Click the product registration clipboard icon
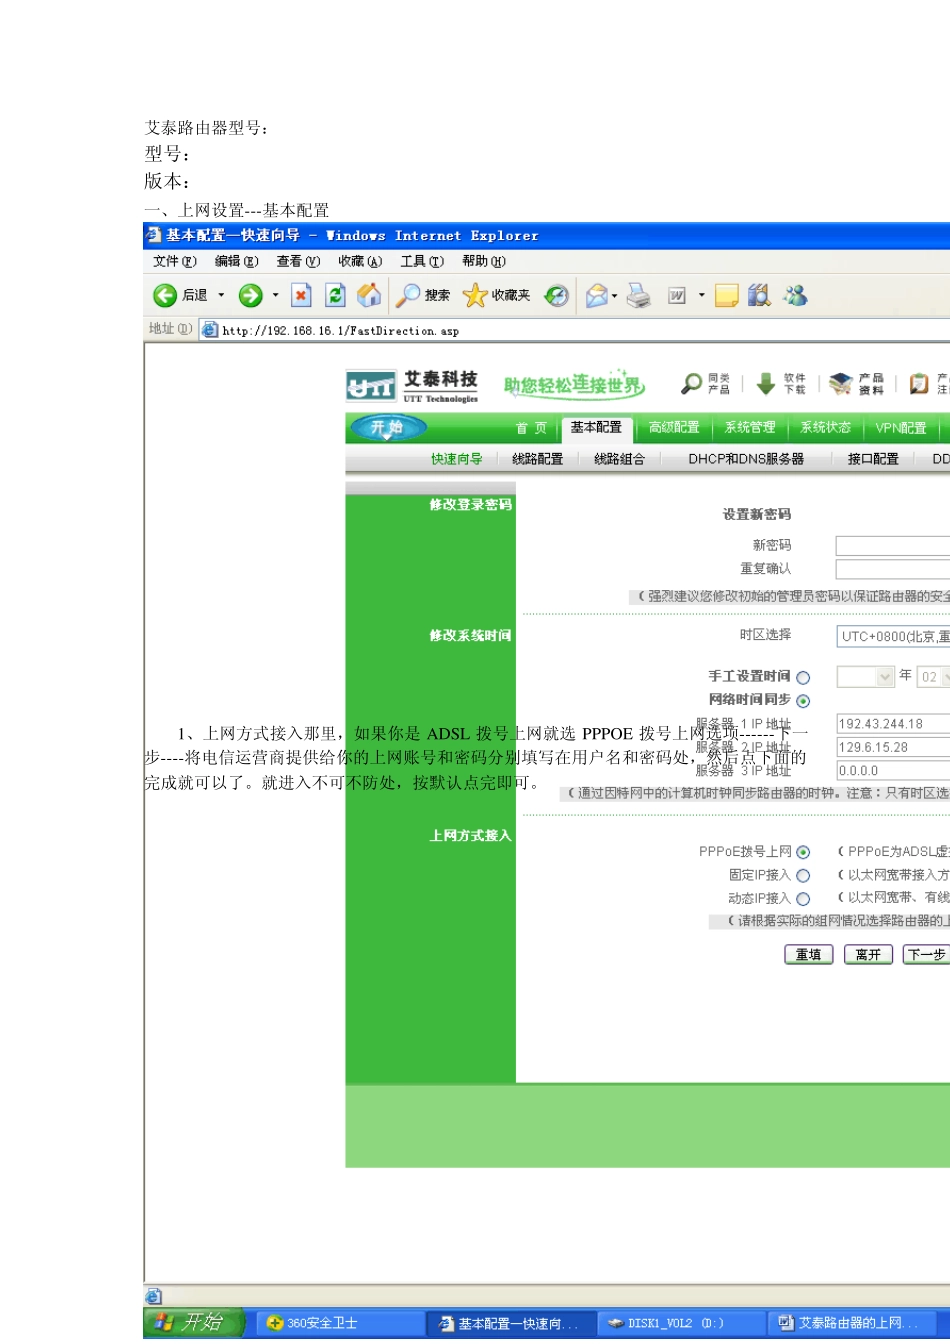This screenshot has width=950, height=1344. [x=919, y=384]
